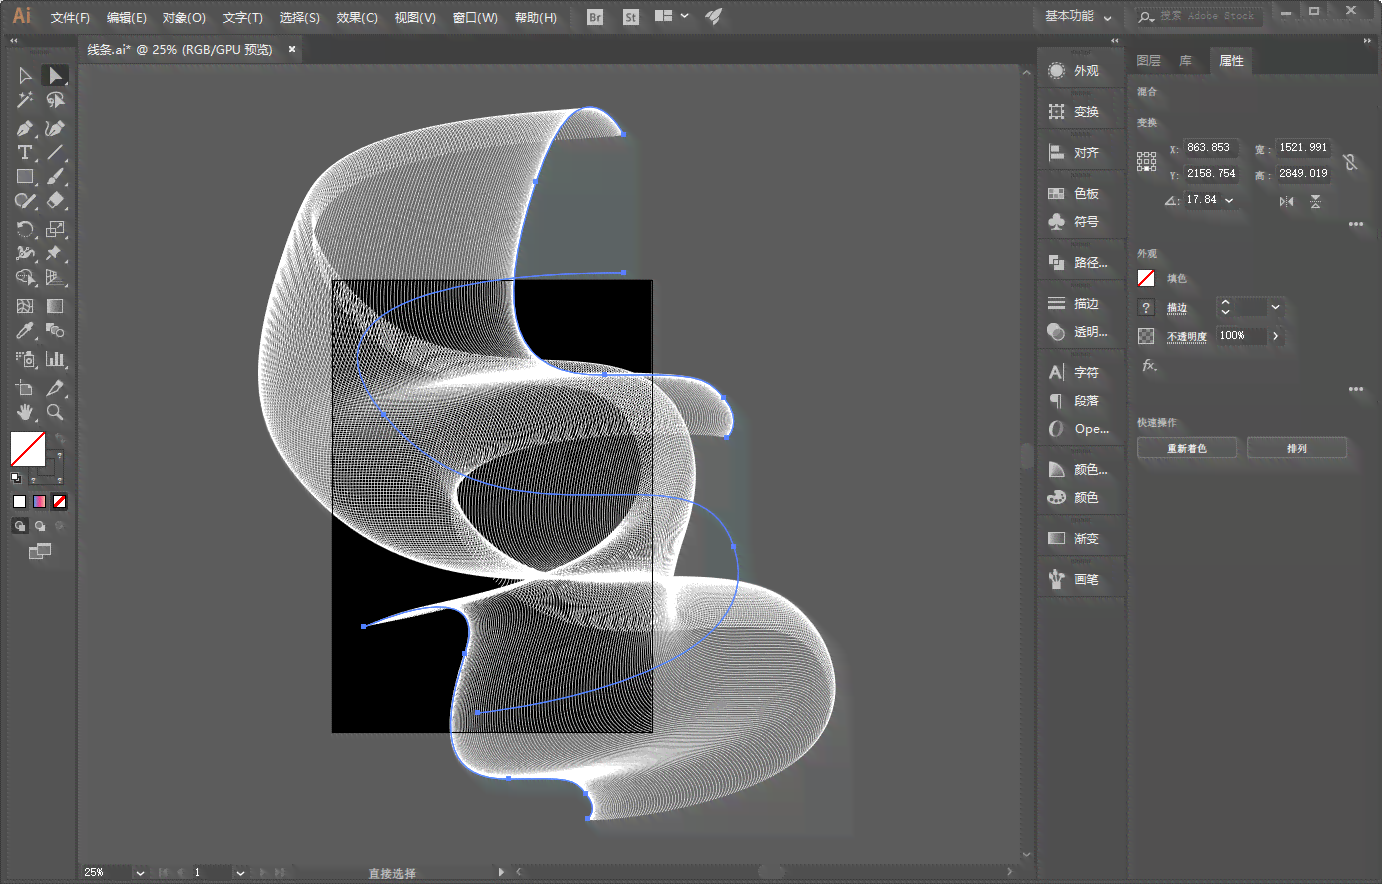Viewport: 1382px width, 884px height.
Task: Open the artboard number dropdown
Action: (x=240, y=873)
